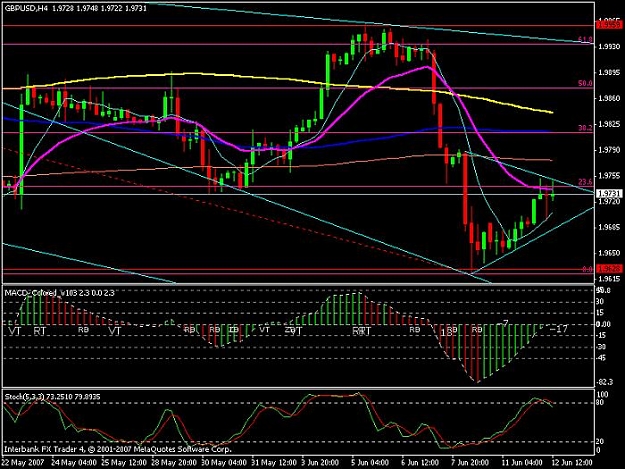Image resolution: width=625 pixels, height=469 pixels.
Task: Click the RT marker in MACD panel
Action: [x=39, y=331]
